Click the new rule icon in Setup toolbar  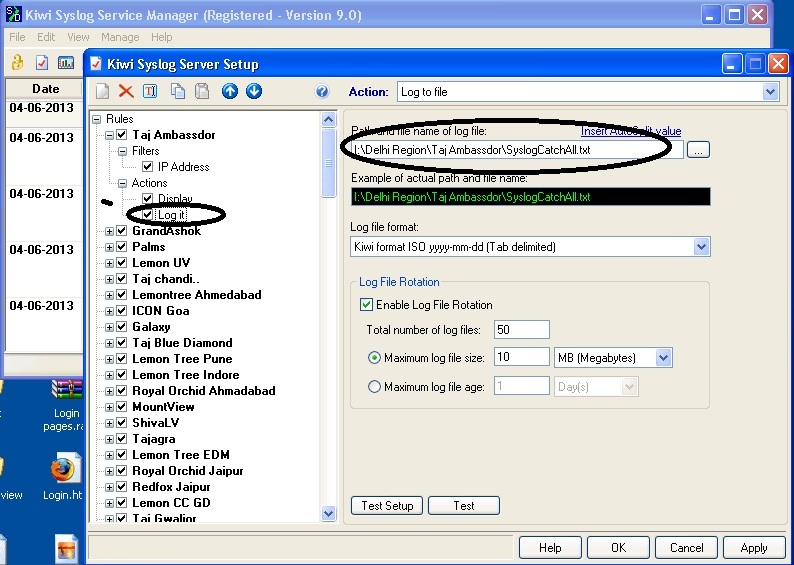click(x=103, y=91)
